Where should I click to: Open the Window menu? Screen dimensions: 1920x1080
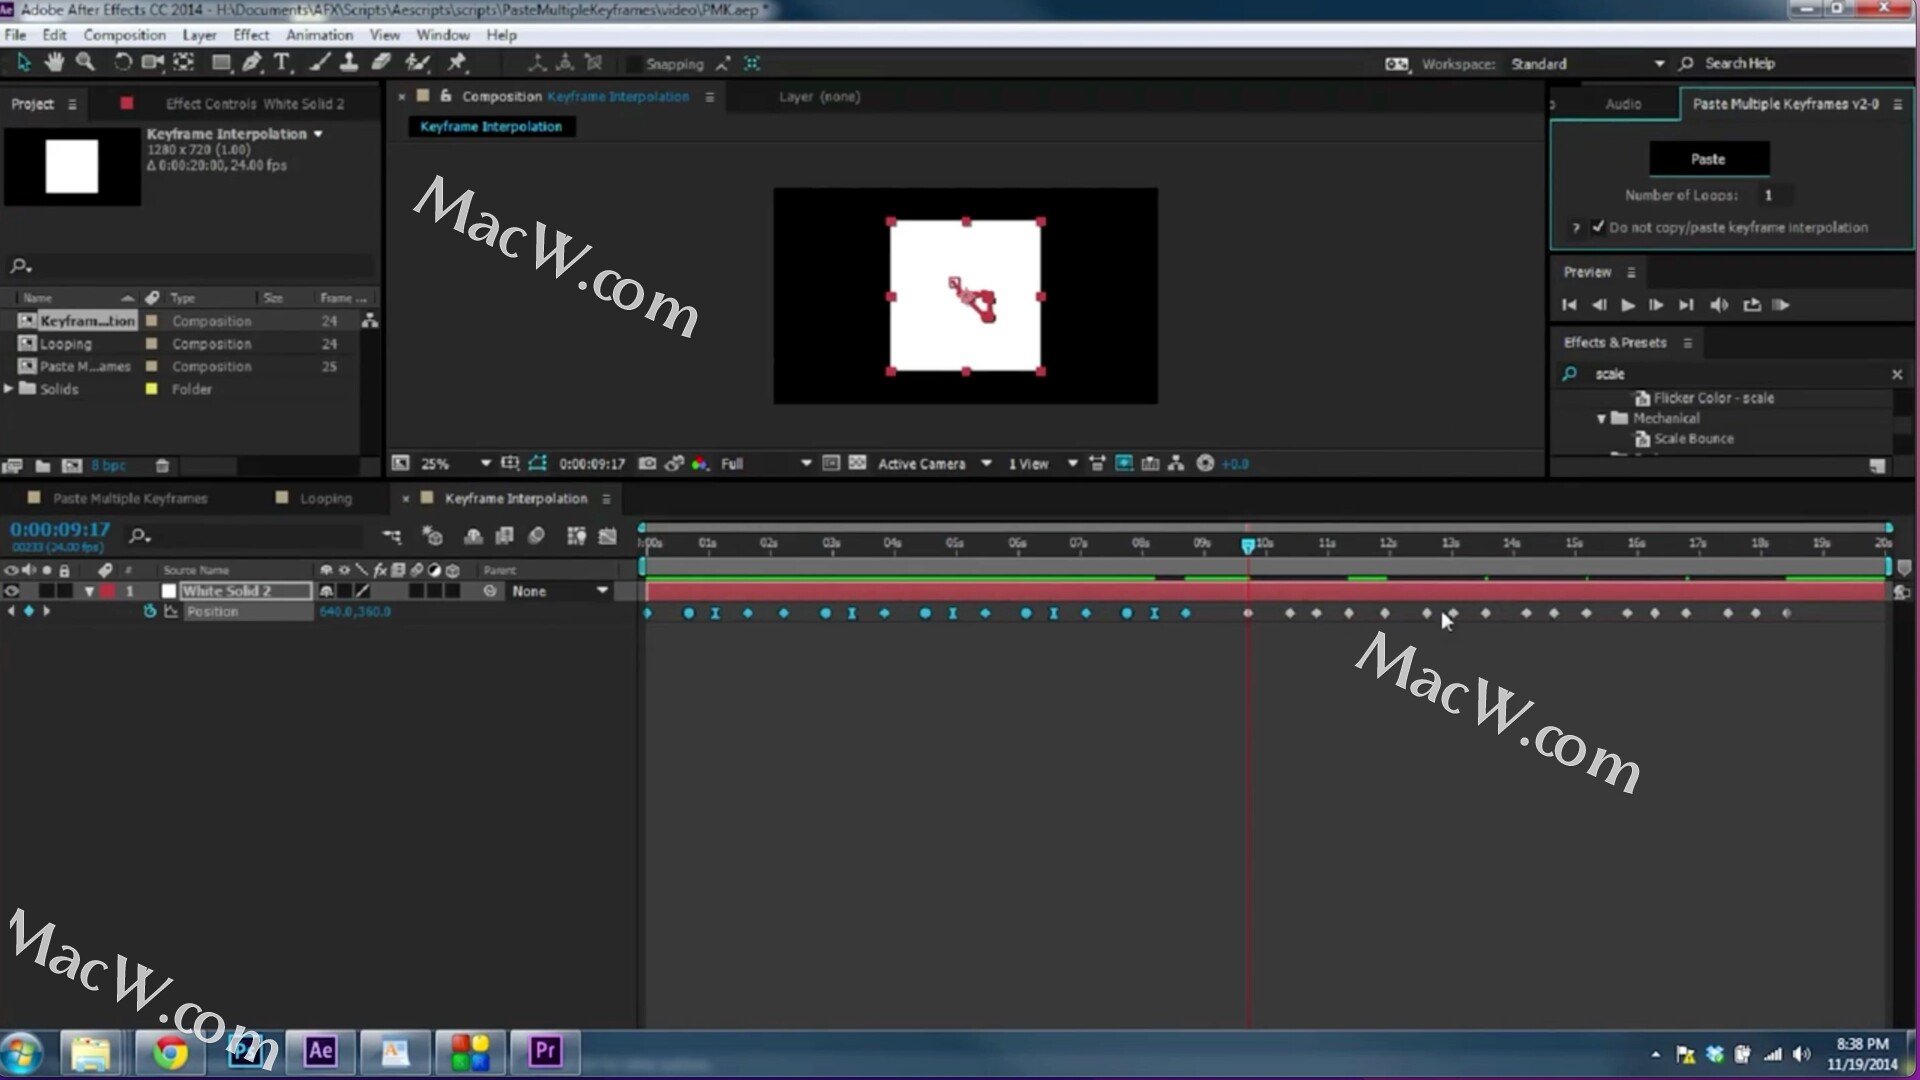pos(443,35)
